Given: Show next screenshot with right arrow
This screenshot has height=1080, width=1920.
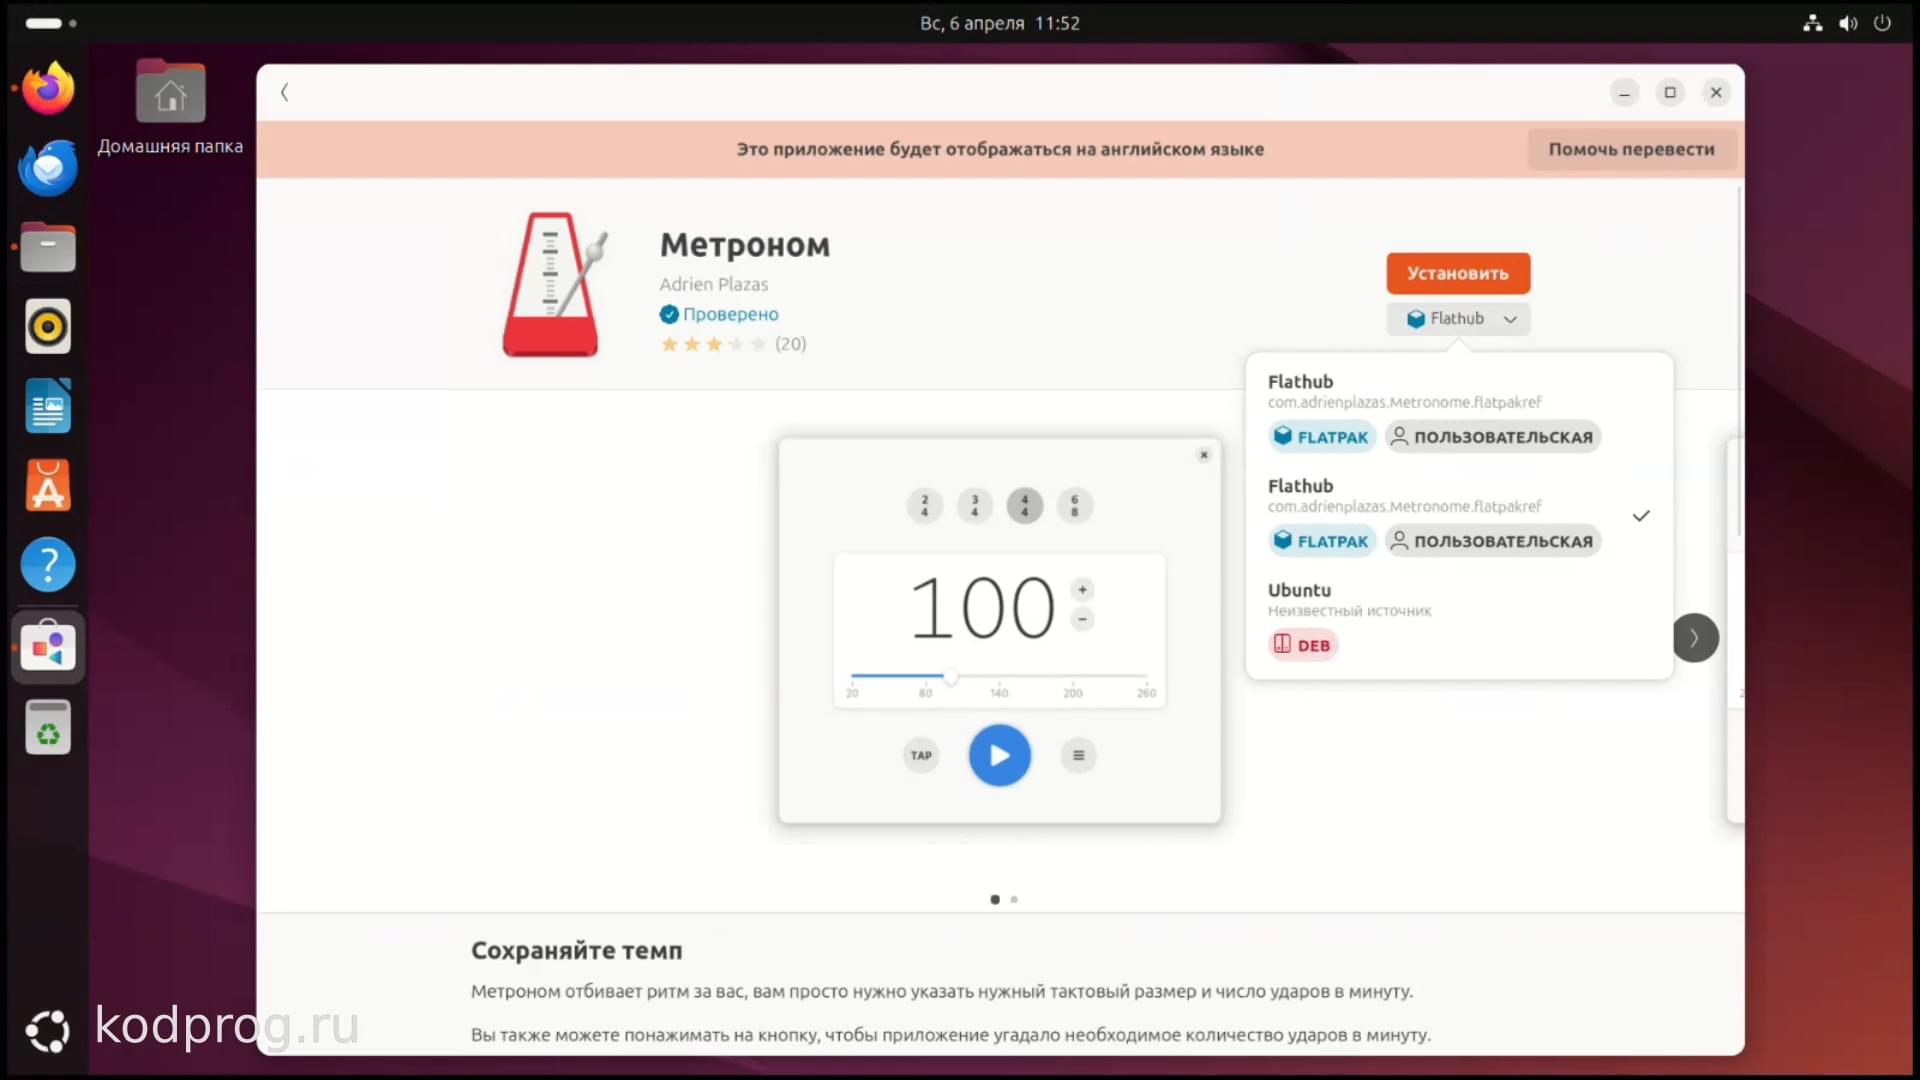Looking at the screenshot, I should point(1694,638).
